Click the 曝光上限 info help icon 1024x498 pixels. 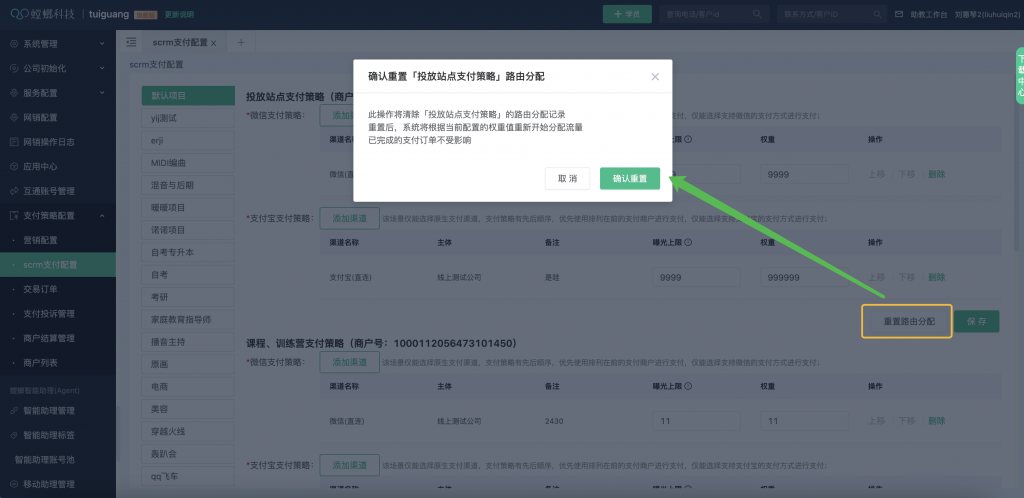point(689,139)
